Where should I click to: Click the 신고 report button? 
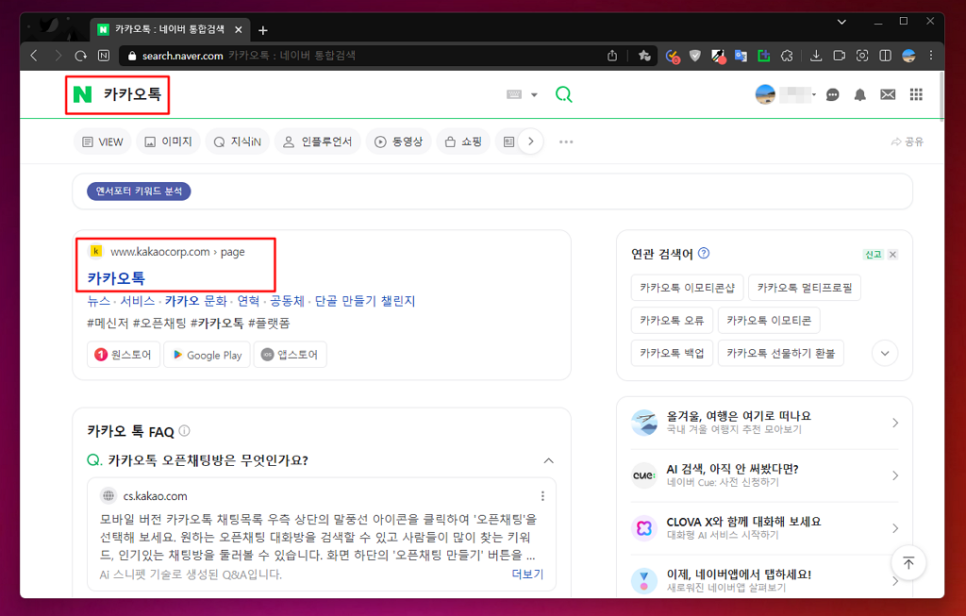coord(873,254)
